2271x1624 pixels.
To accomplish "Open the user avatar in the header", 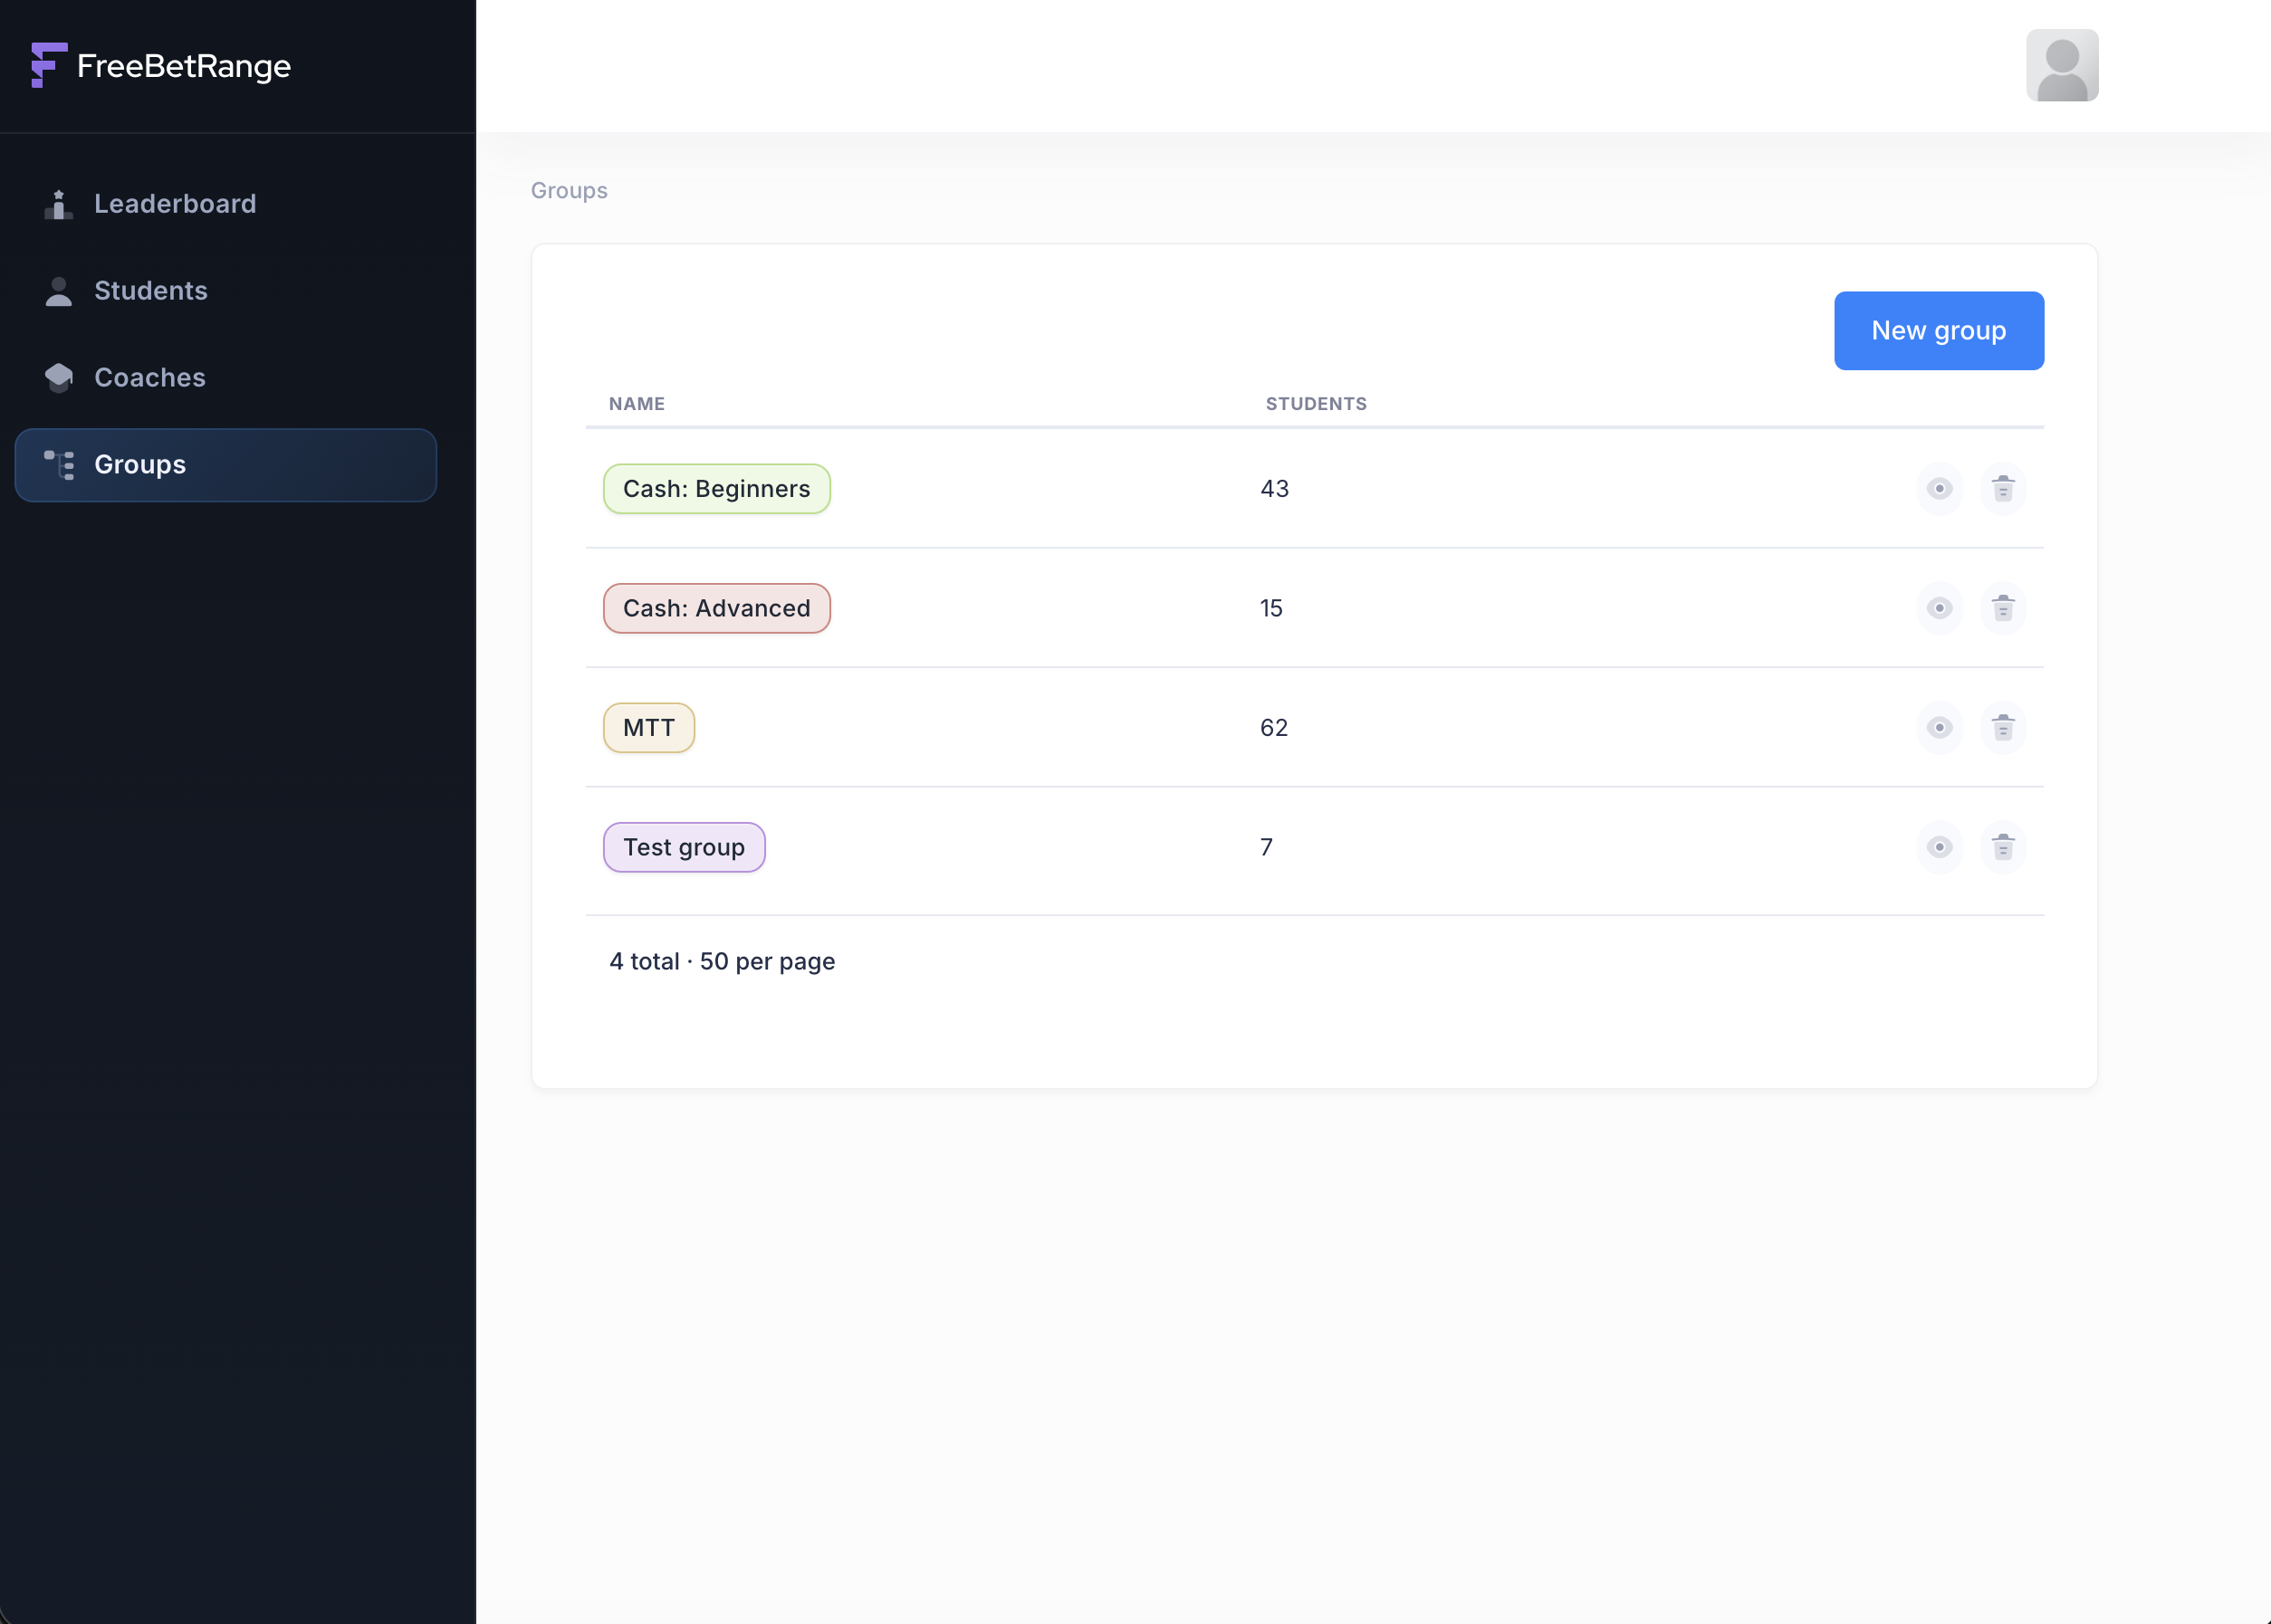I will tap(2062, 64).
